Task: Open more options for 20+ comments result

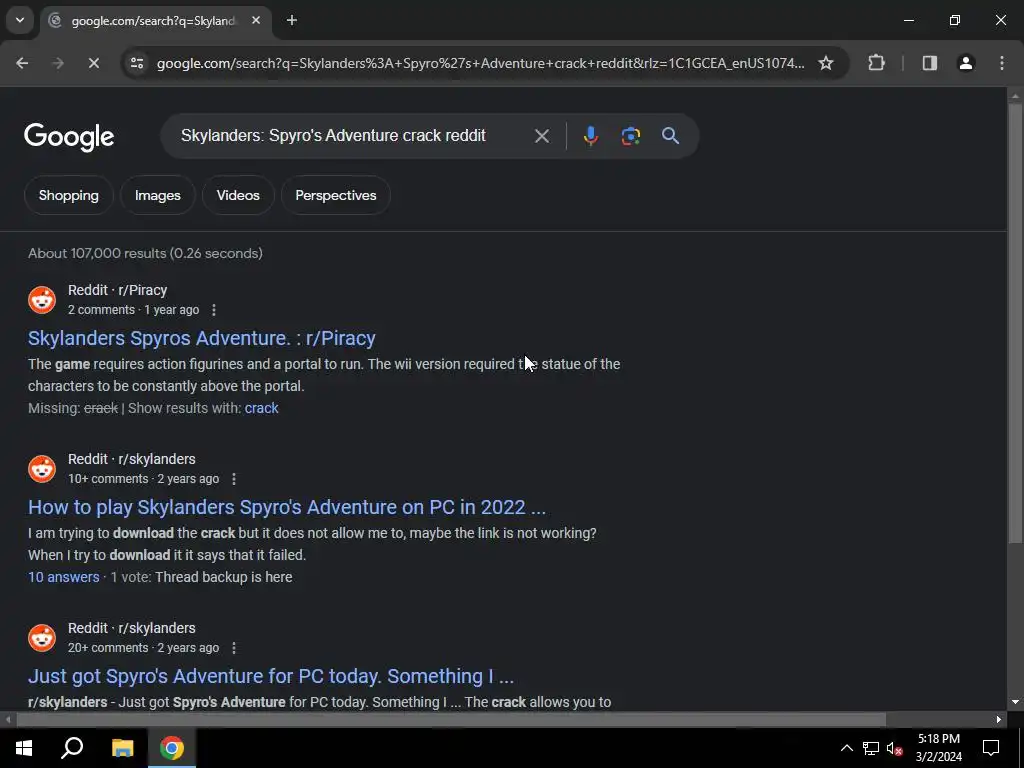Action: tap(234, 648)
